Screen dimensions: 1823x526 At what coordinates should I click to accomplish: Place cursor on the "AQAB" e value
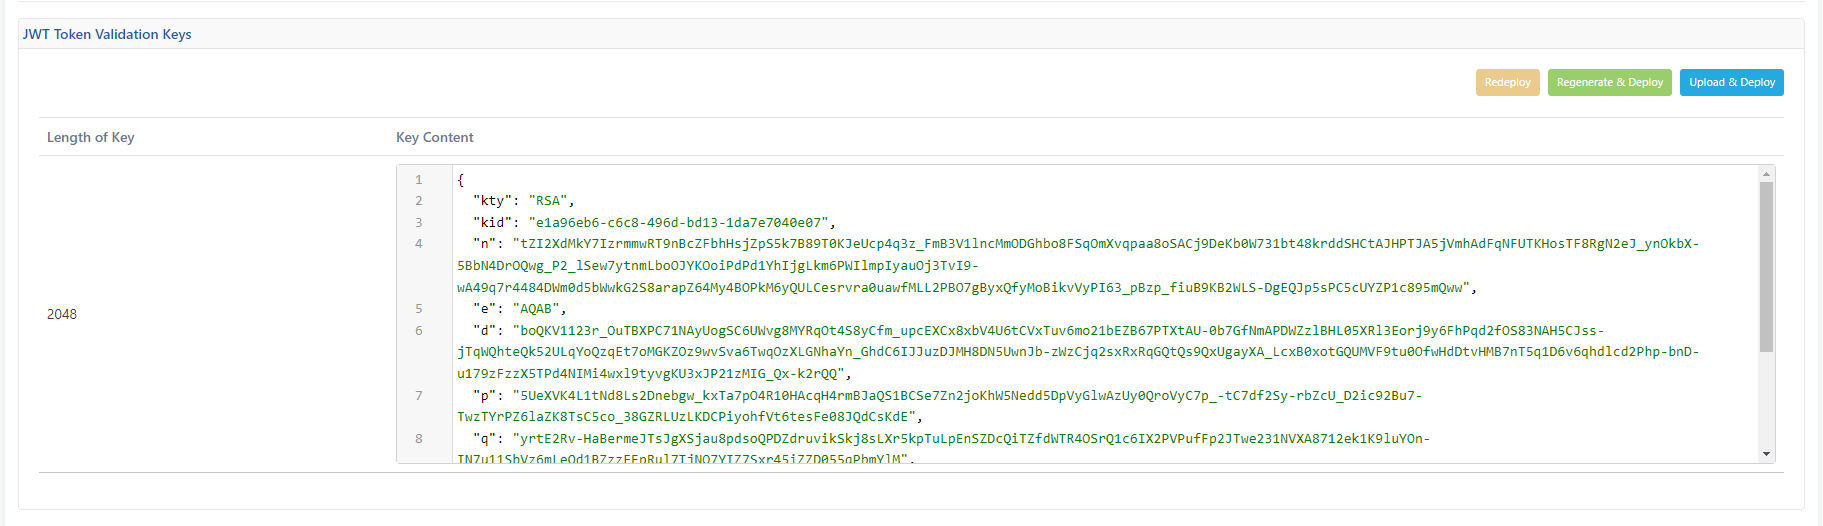coord(536,309)
